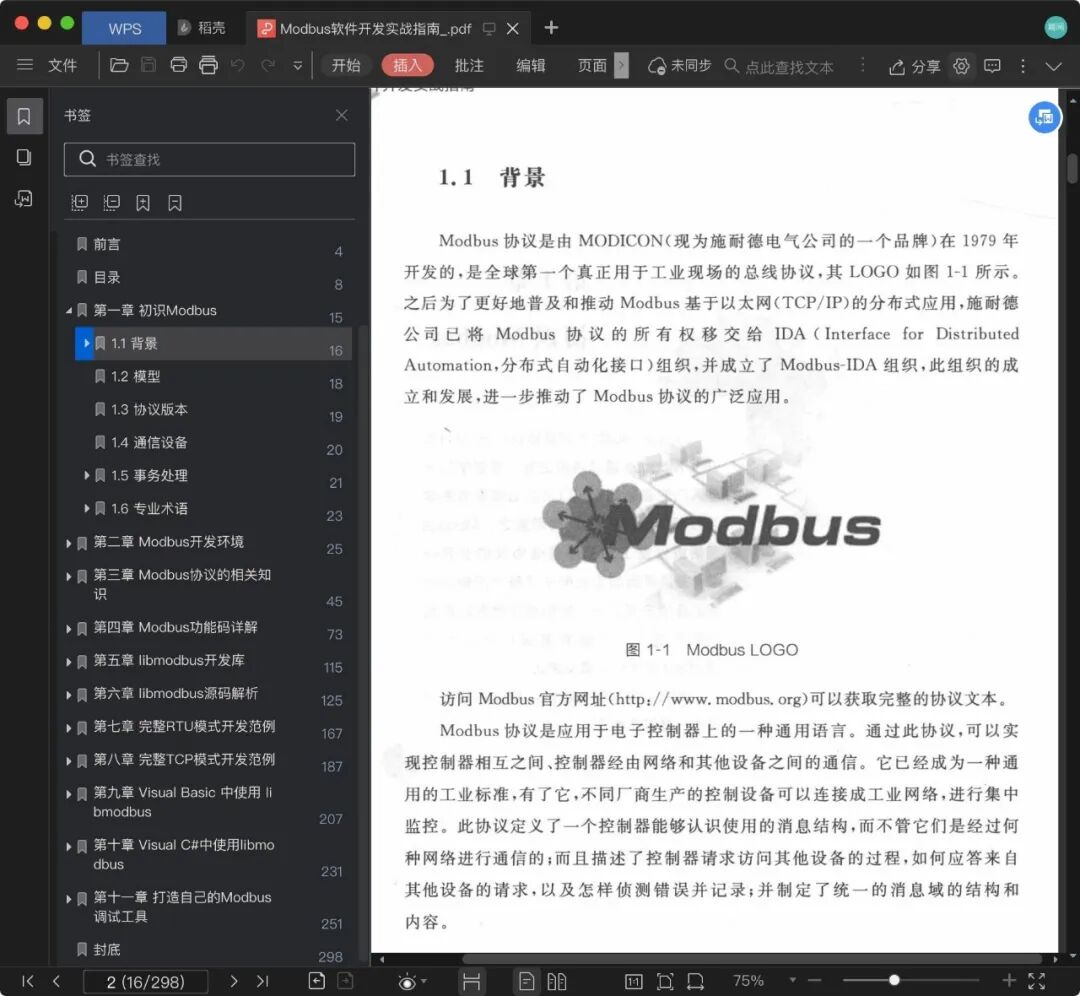Image resolution: width=1080 pixels, height=996 pixels.
Task: Select the page thumbnails icon in left sidebar
Action: point(24,157)
